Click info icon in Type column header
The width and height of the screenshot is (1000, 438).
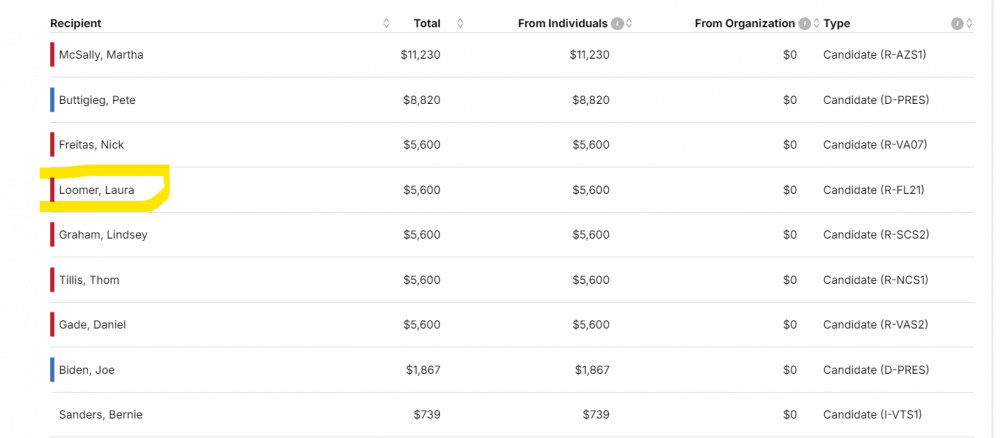coord(957,23)
